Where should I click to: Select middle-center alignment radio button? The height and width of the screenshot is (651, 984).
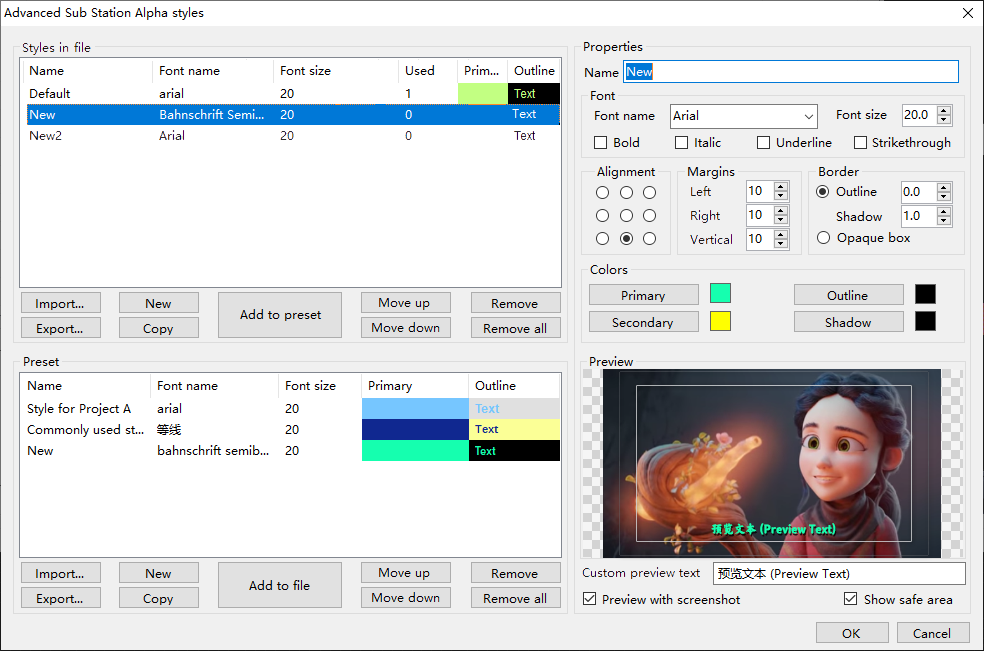[626, 215]
